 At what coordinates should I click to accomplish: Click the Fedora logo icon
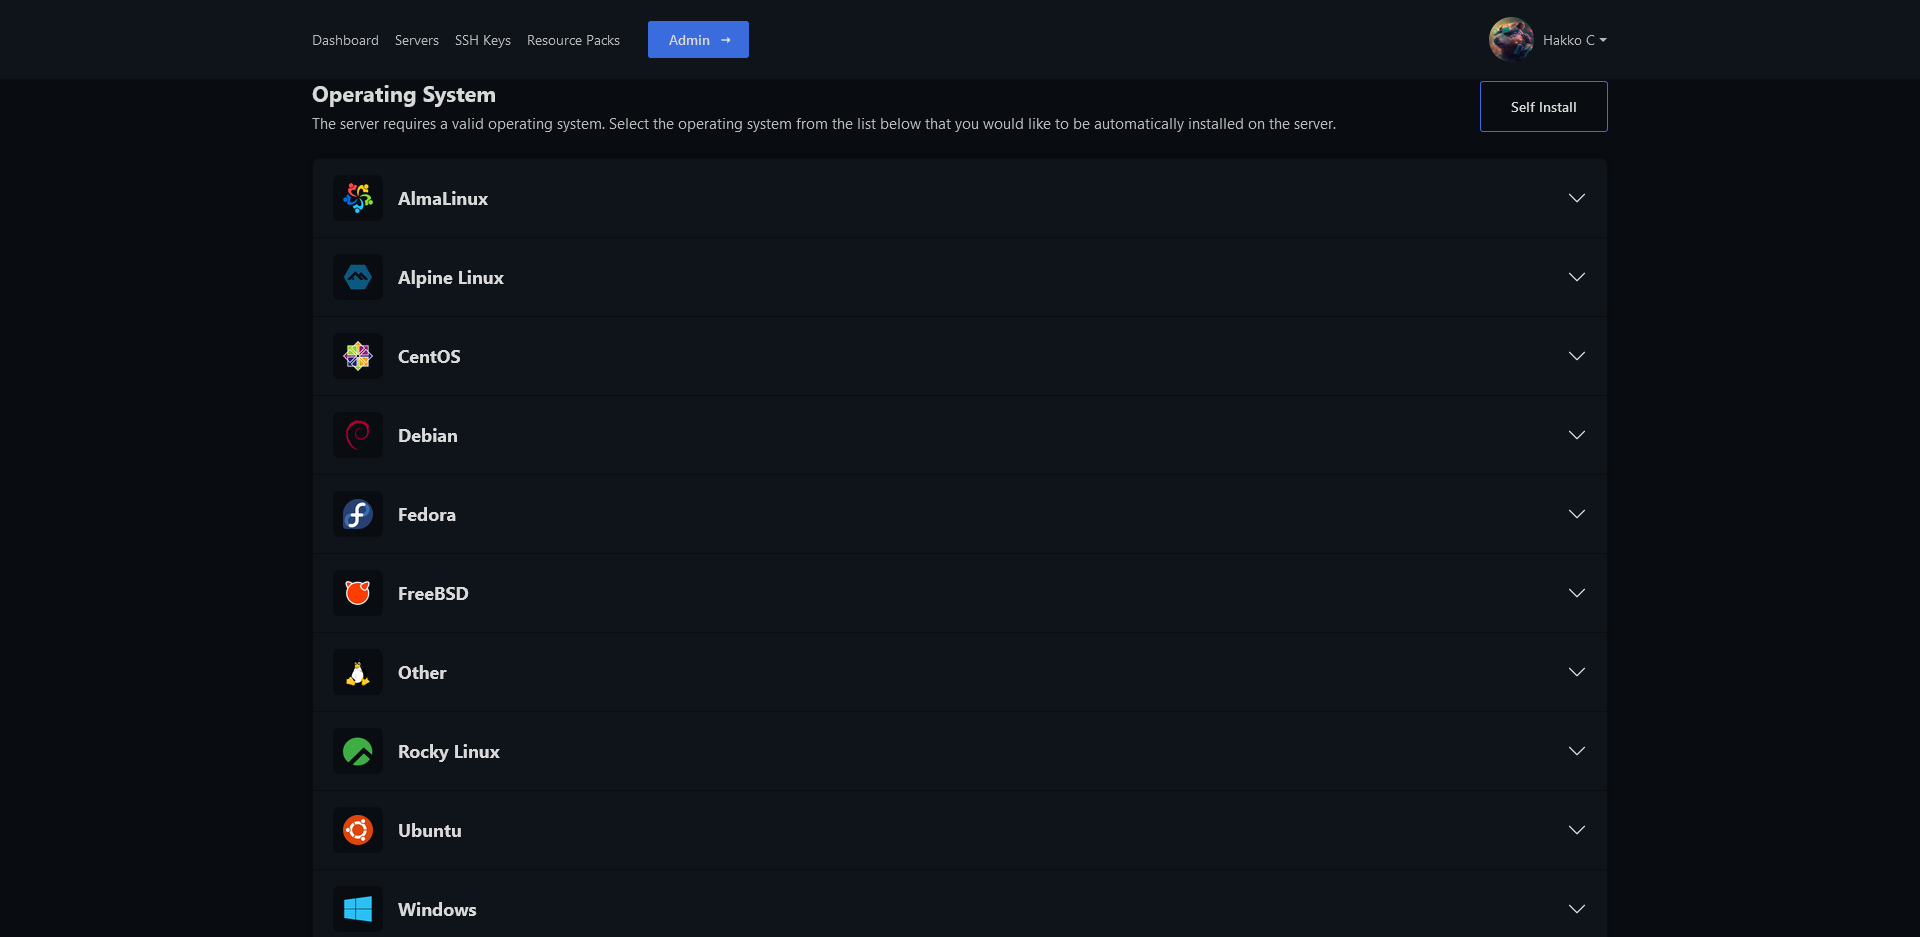(358, 514)
